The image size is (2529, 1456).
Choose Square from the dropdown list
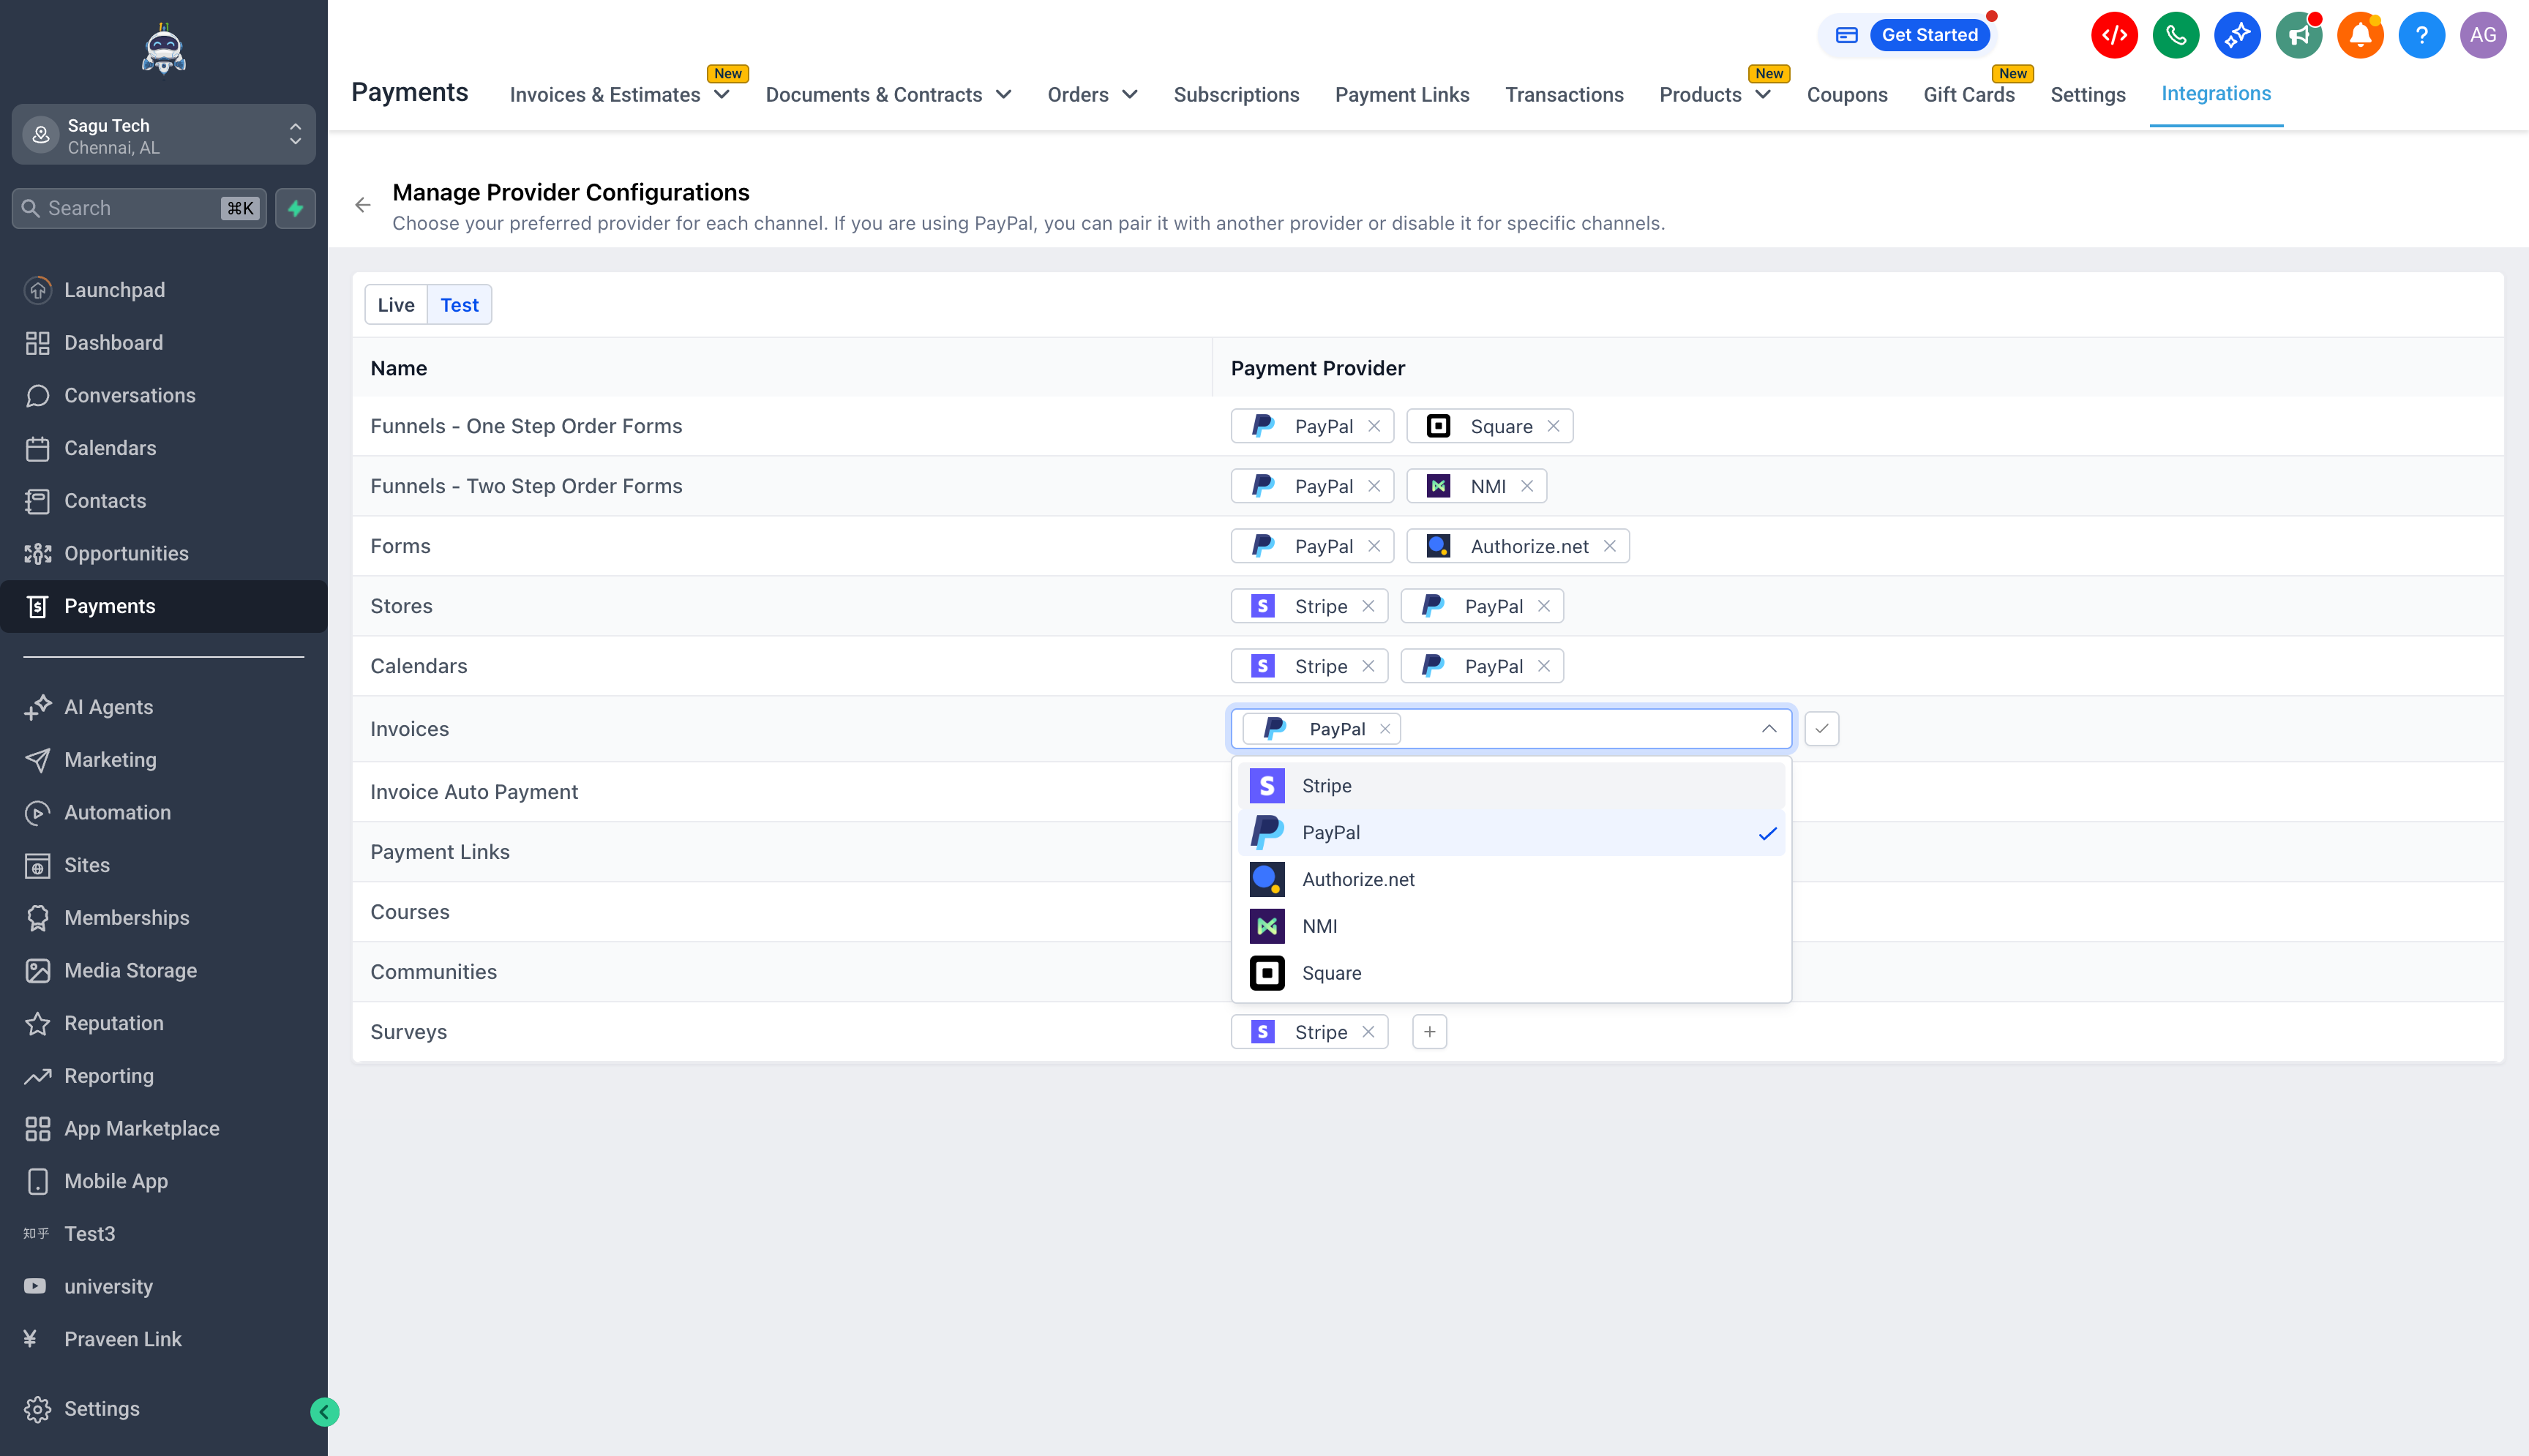(x=1331, y=973)
